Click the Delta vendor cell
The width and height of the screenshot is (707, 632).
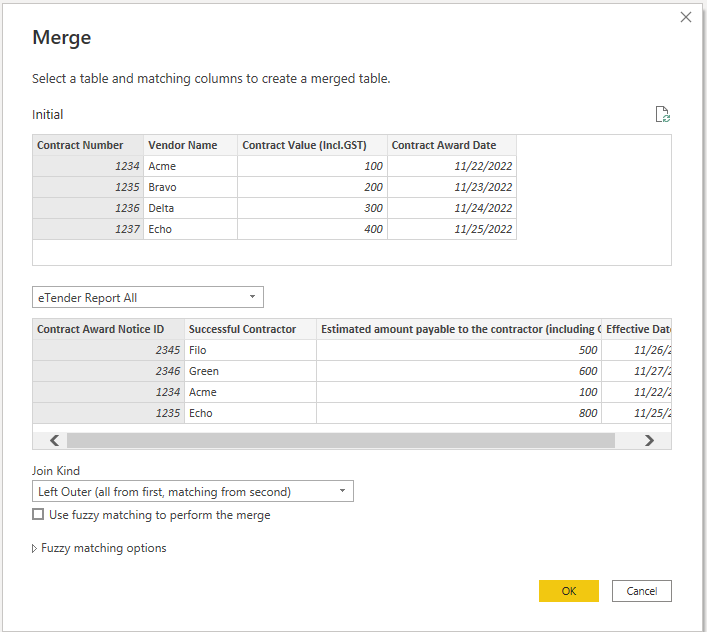[x=190, y=208]
